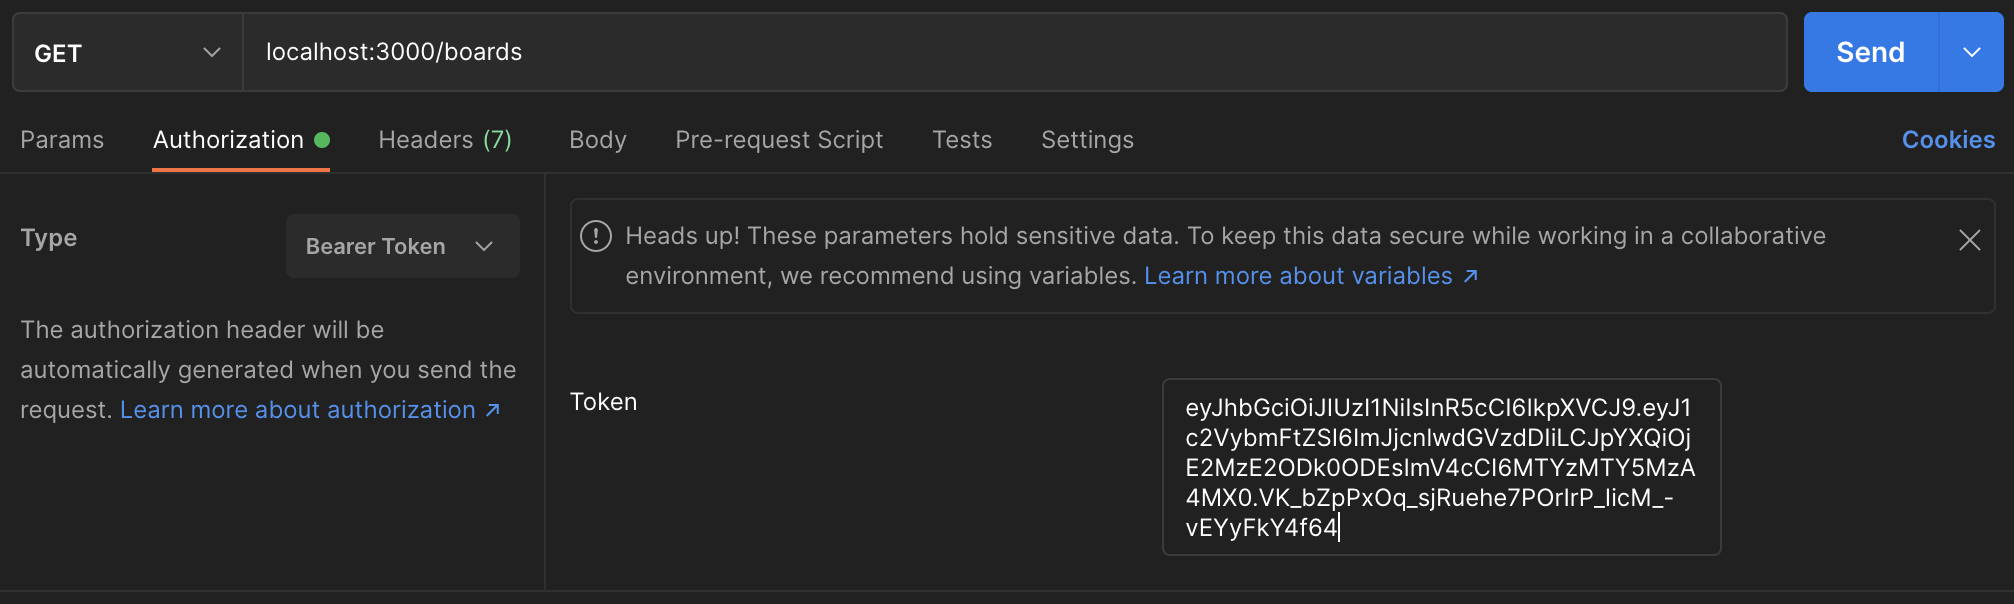
Task: Click the Cookies link
Action: 1948,140
